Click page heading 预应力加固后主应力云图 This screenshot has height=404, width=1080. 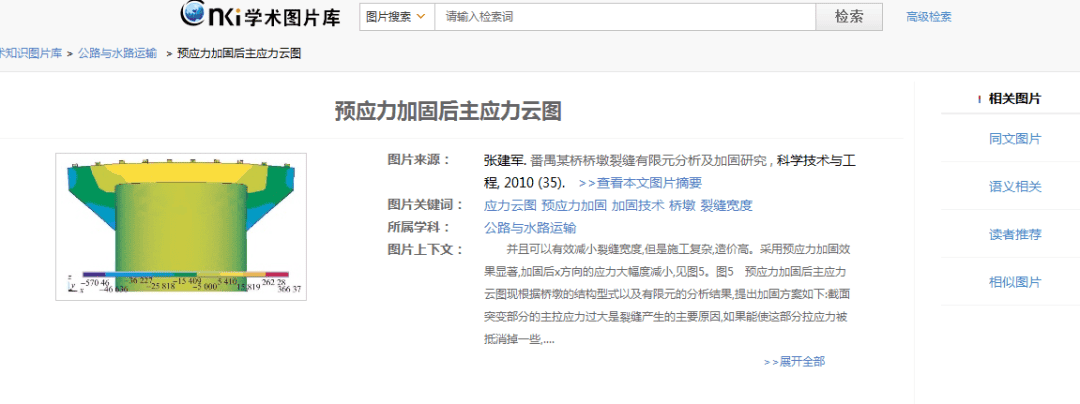[448, 111]
